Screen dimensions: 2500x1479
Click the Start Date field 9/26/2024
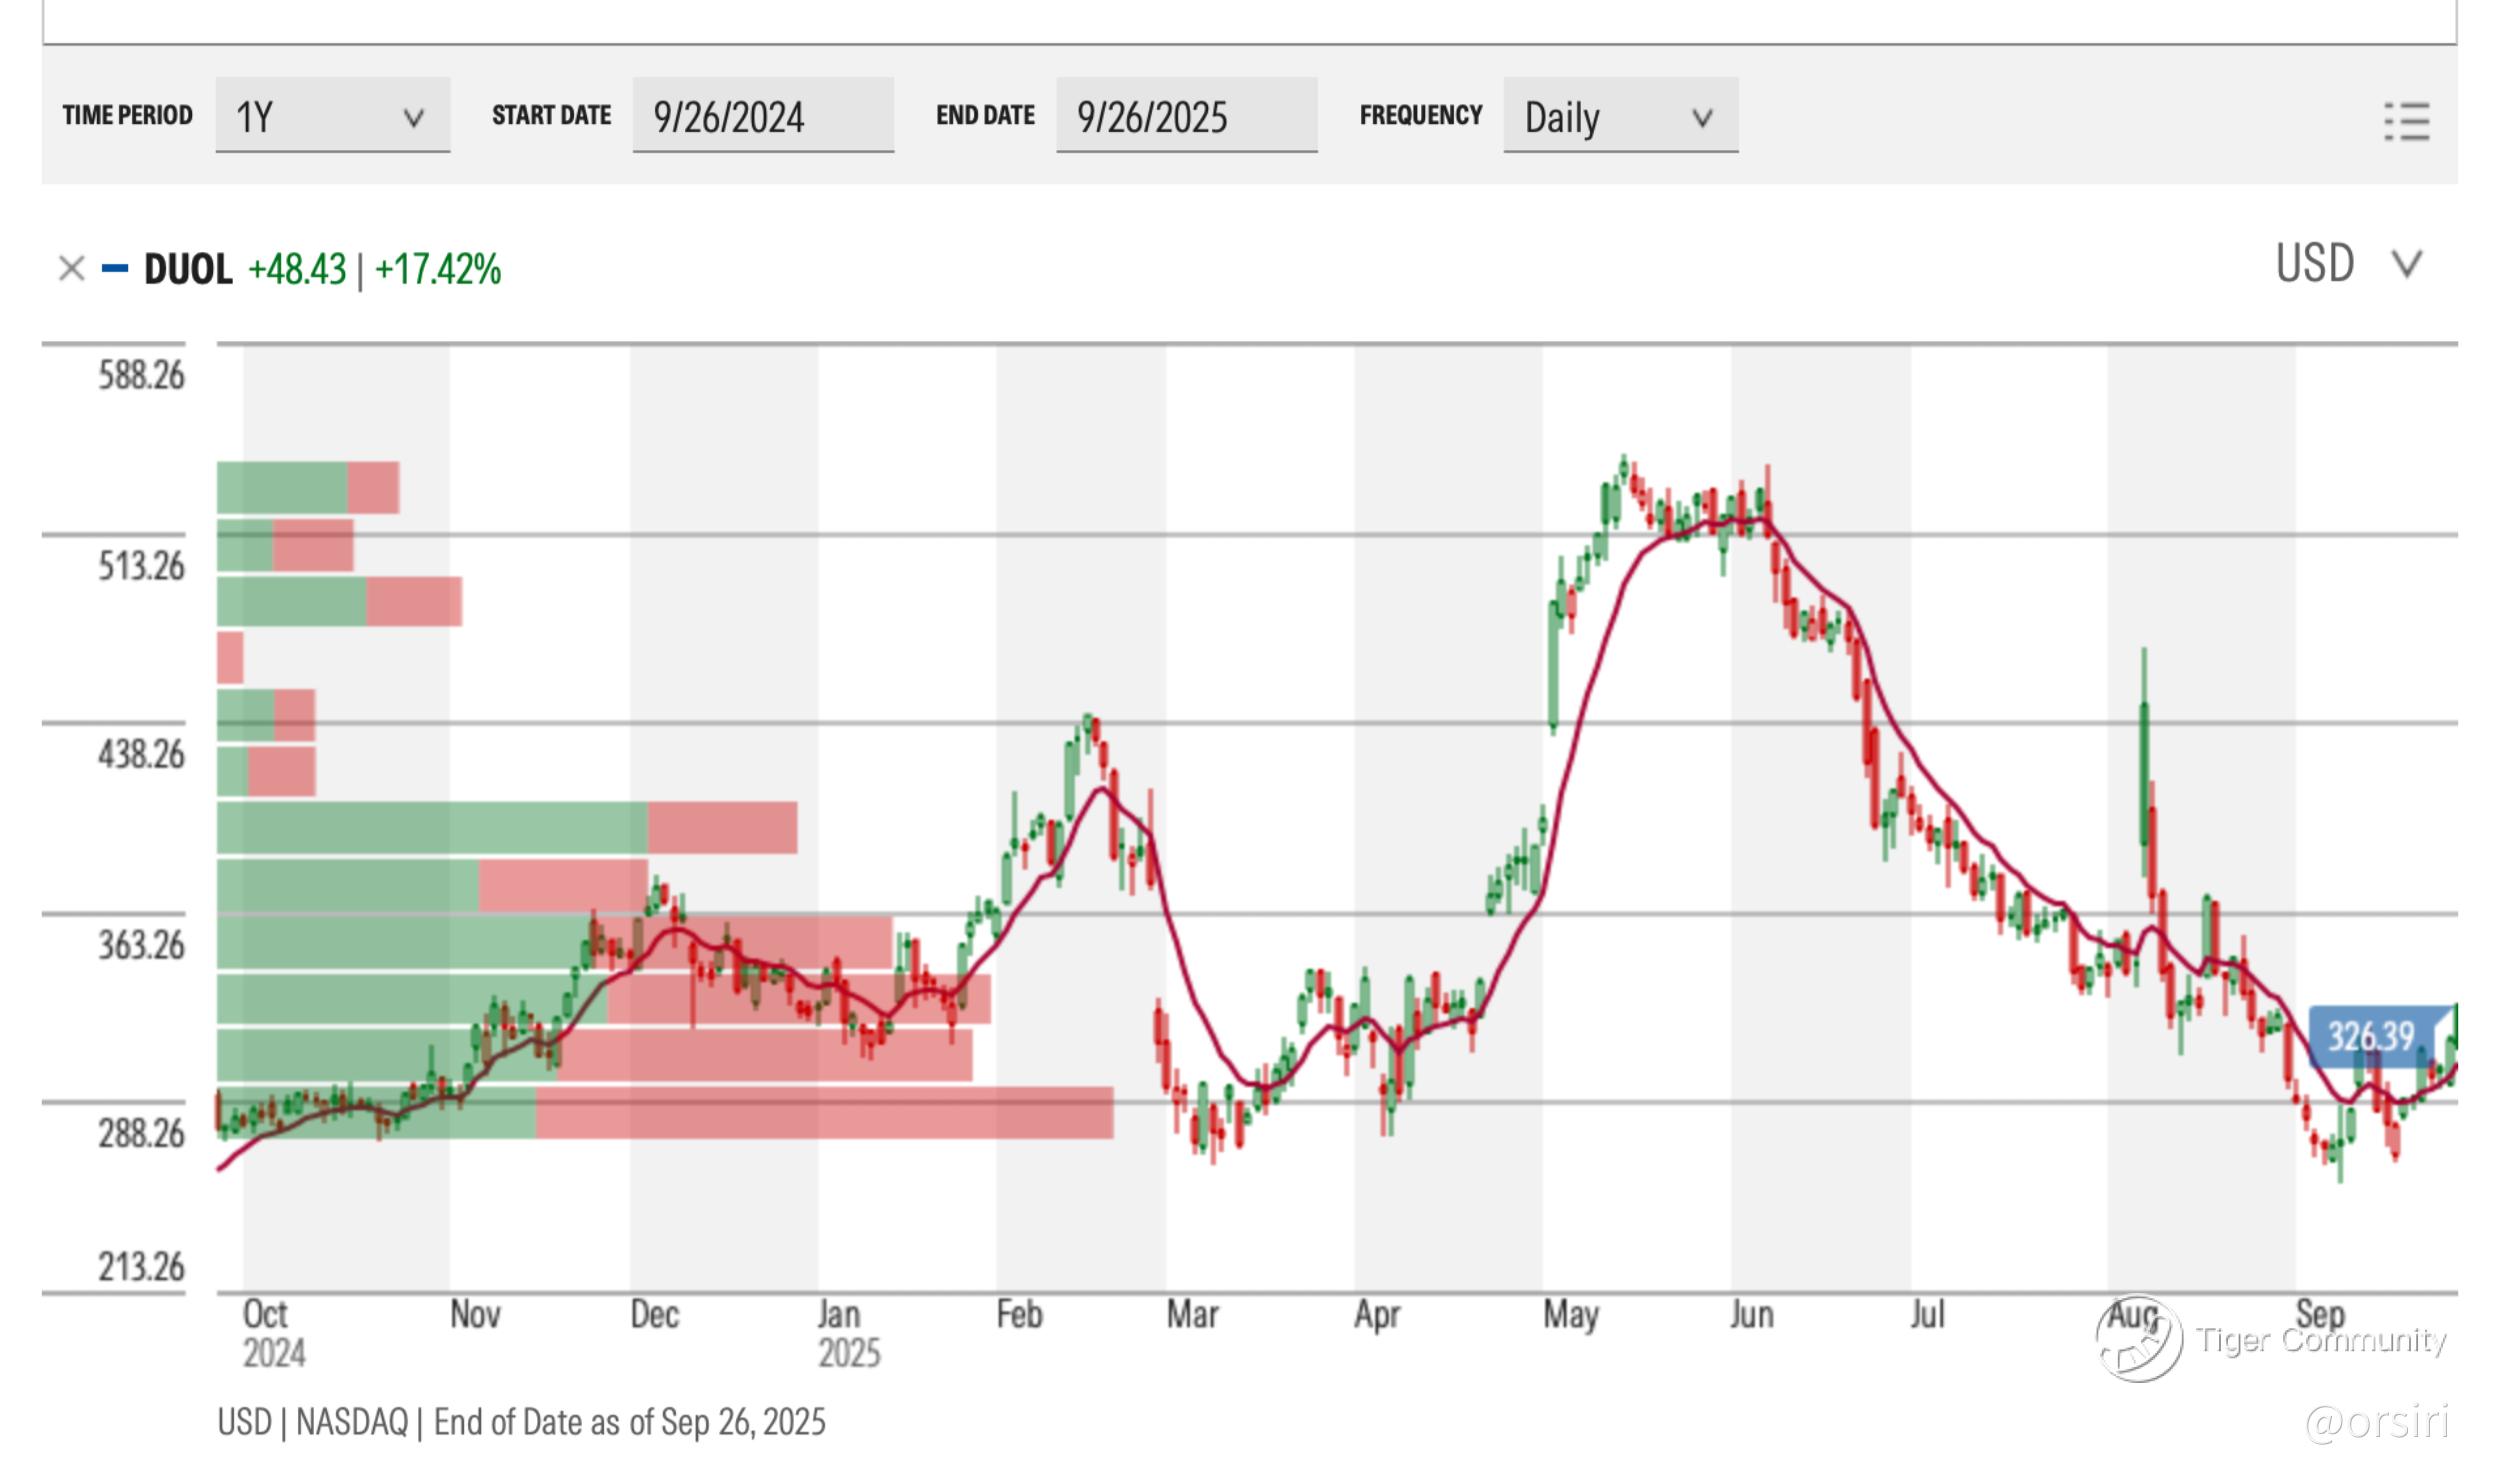click(x=762, y=116)
